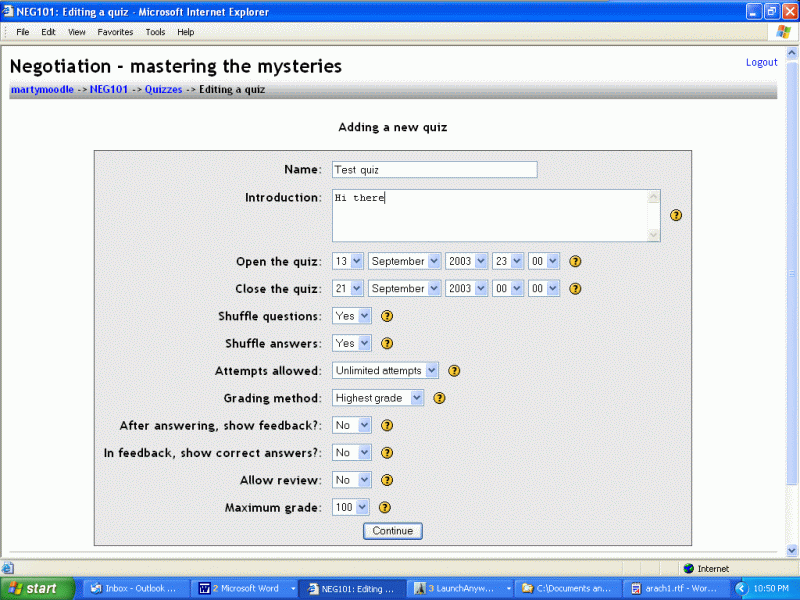The height and width of the screenshot is (600, 800).
Task: Expand the Grading method dropdown
Action: [378, 398]
